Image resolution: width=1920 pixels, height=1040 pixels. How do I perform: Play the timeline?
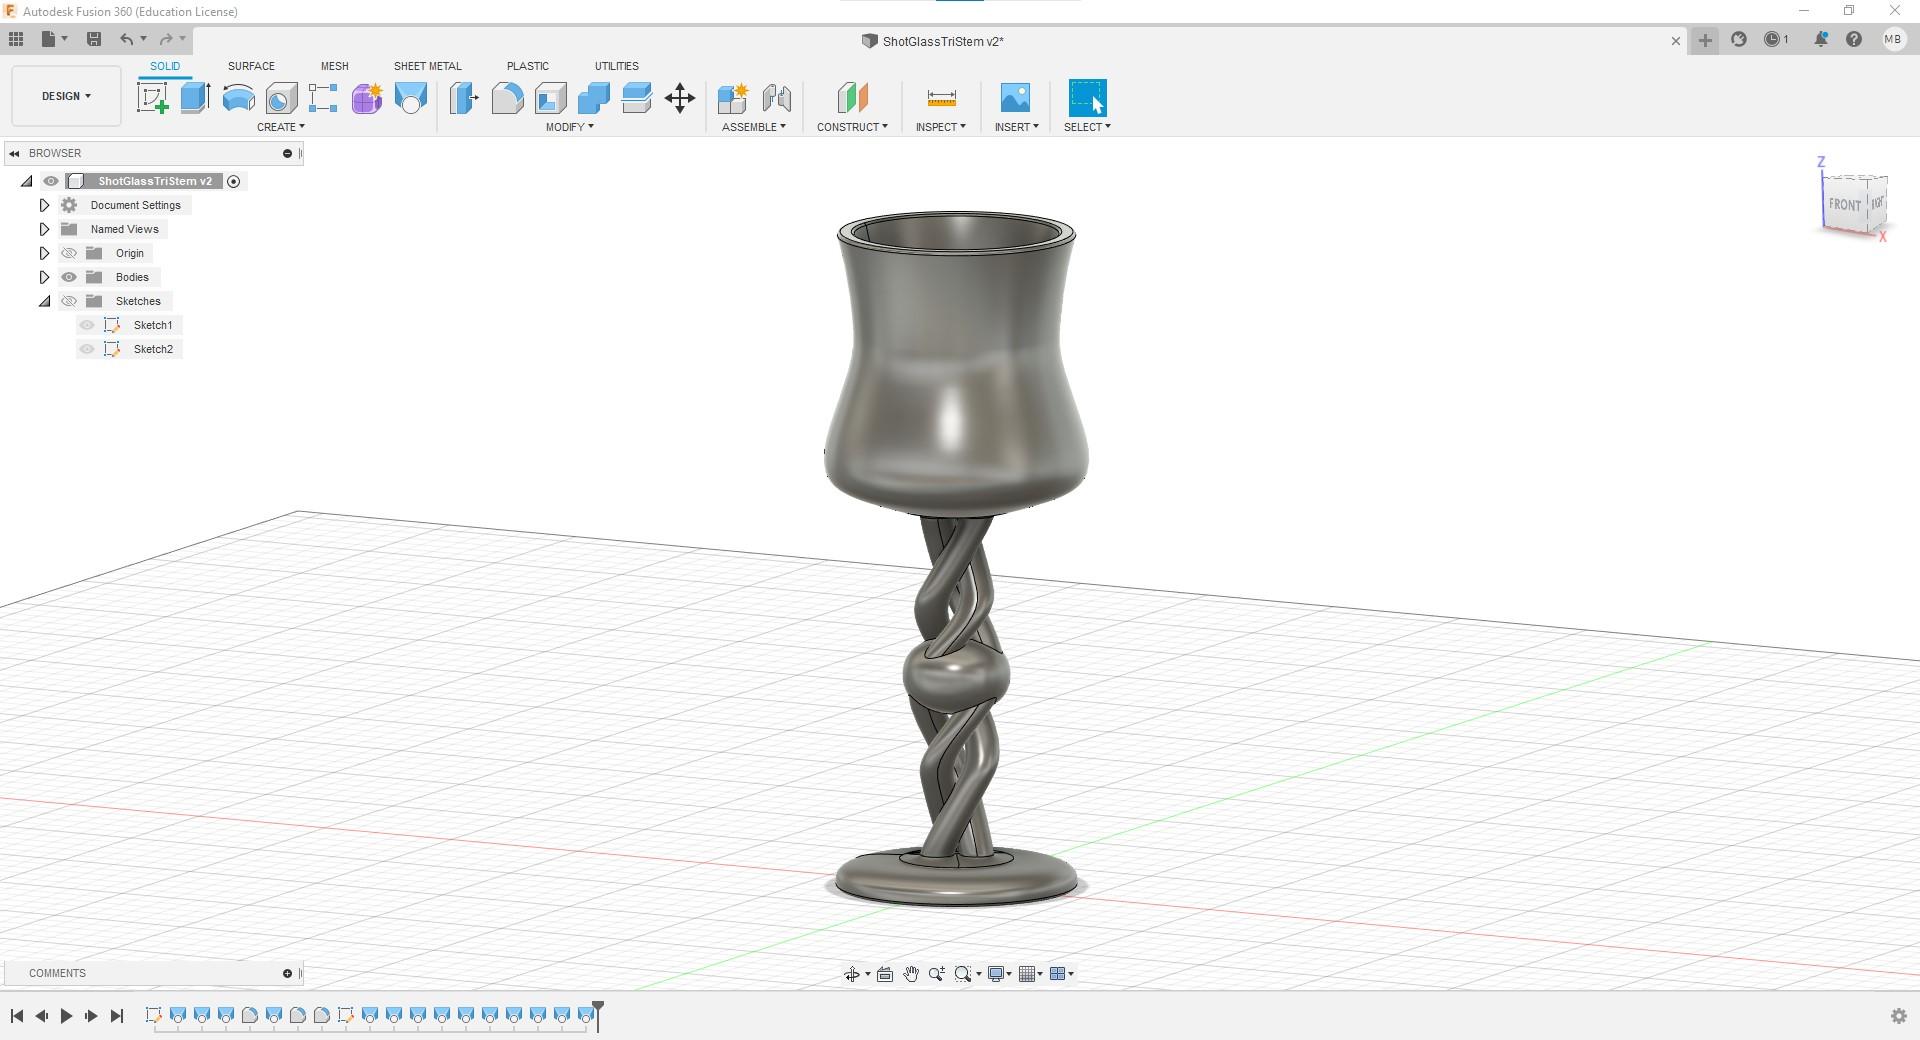coord(66,1016)
